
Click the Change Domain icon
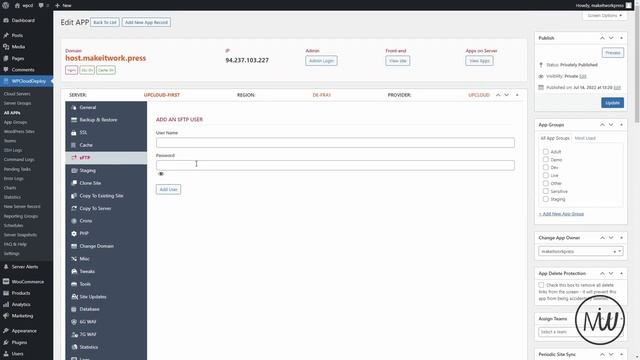pyautogui.click(x=74, y=246)
